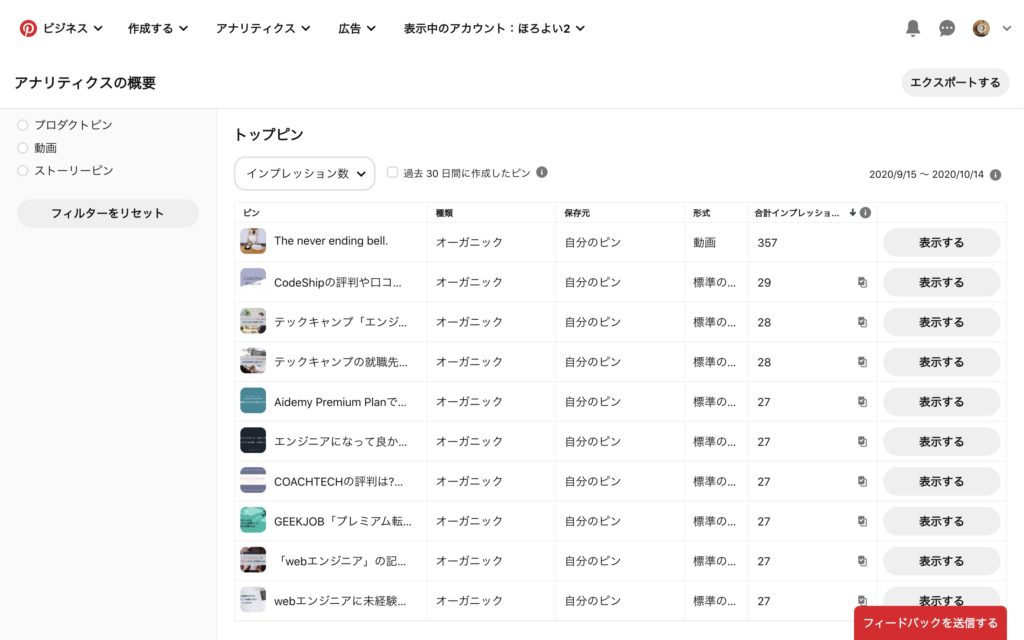Image resolution: width=1024 pixels, height=640 pixels.
Task: Open the COACHTECH pin thumbnail
Action: pyautogui.click(x=253, y=480)
